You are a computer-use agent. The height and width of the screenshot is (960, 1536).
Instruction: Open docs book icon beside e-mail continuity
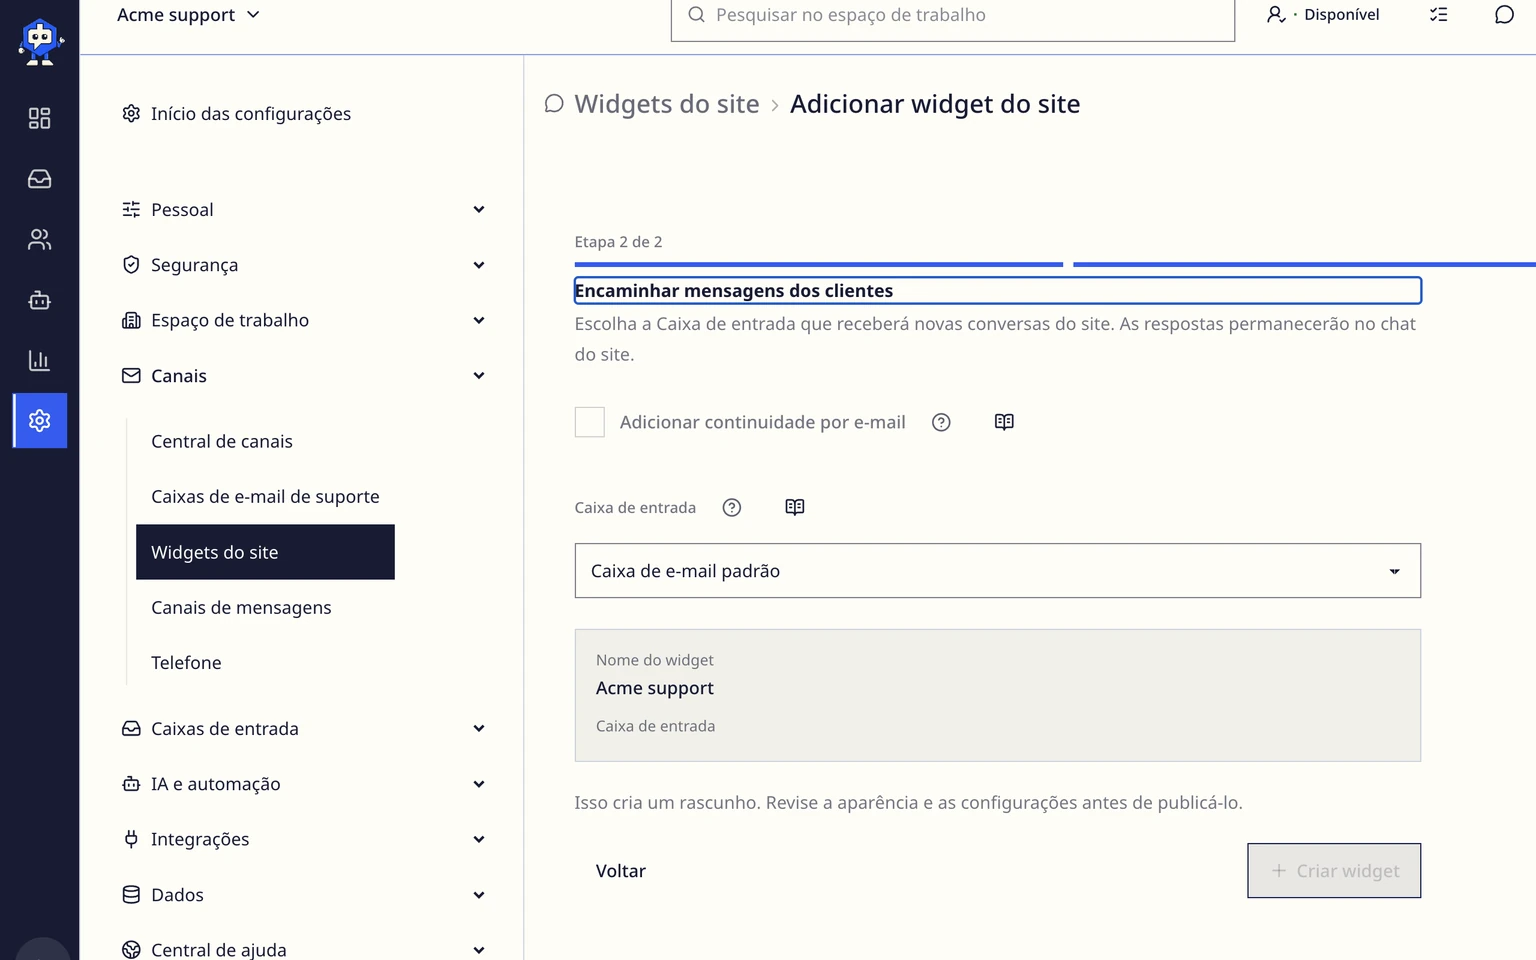coord(1004,422)
